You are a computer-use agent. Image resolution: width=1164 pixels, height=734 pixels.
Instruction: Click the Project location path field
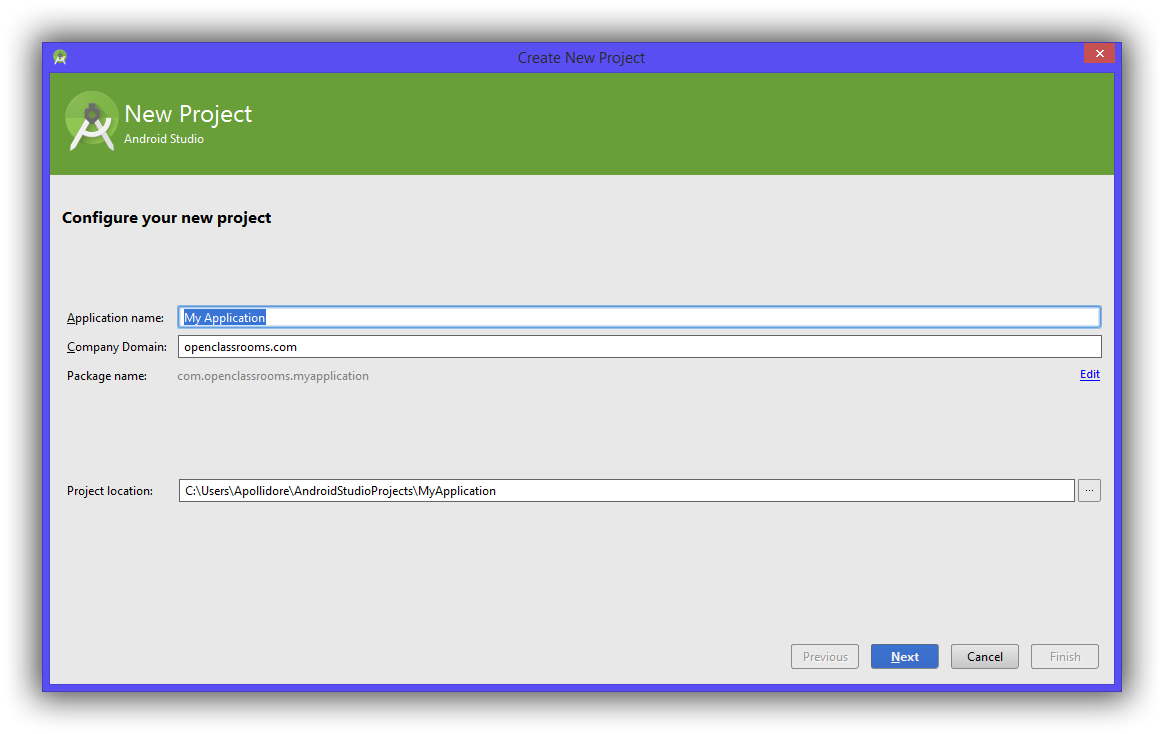[627, 491]
